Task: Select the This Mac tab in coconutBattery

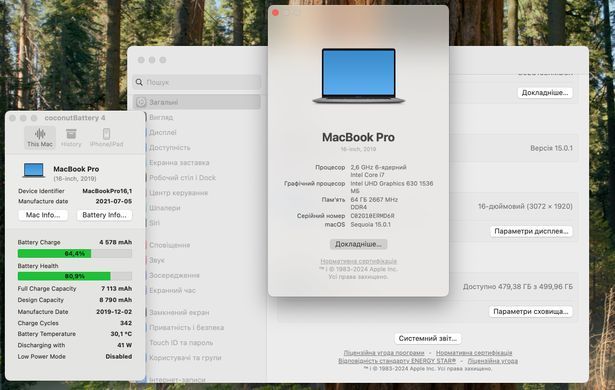Action: 40,138
